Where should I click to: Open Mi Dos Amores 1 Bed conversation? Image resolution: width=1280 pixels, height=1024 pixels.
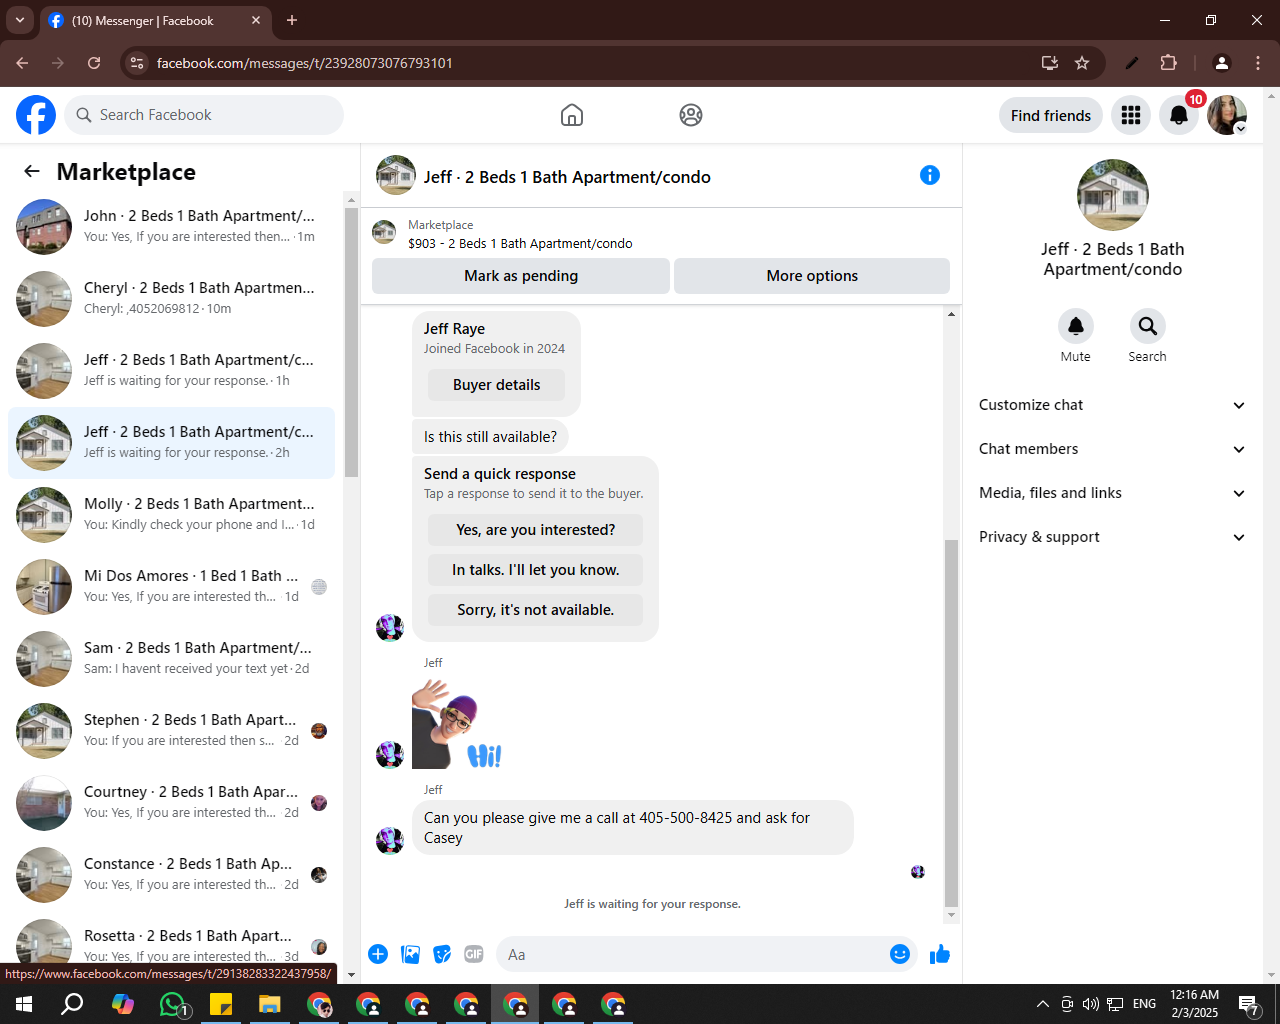click(171, 587)
